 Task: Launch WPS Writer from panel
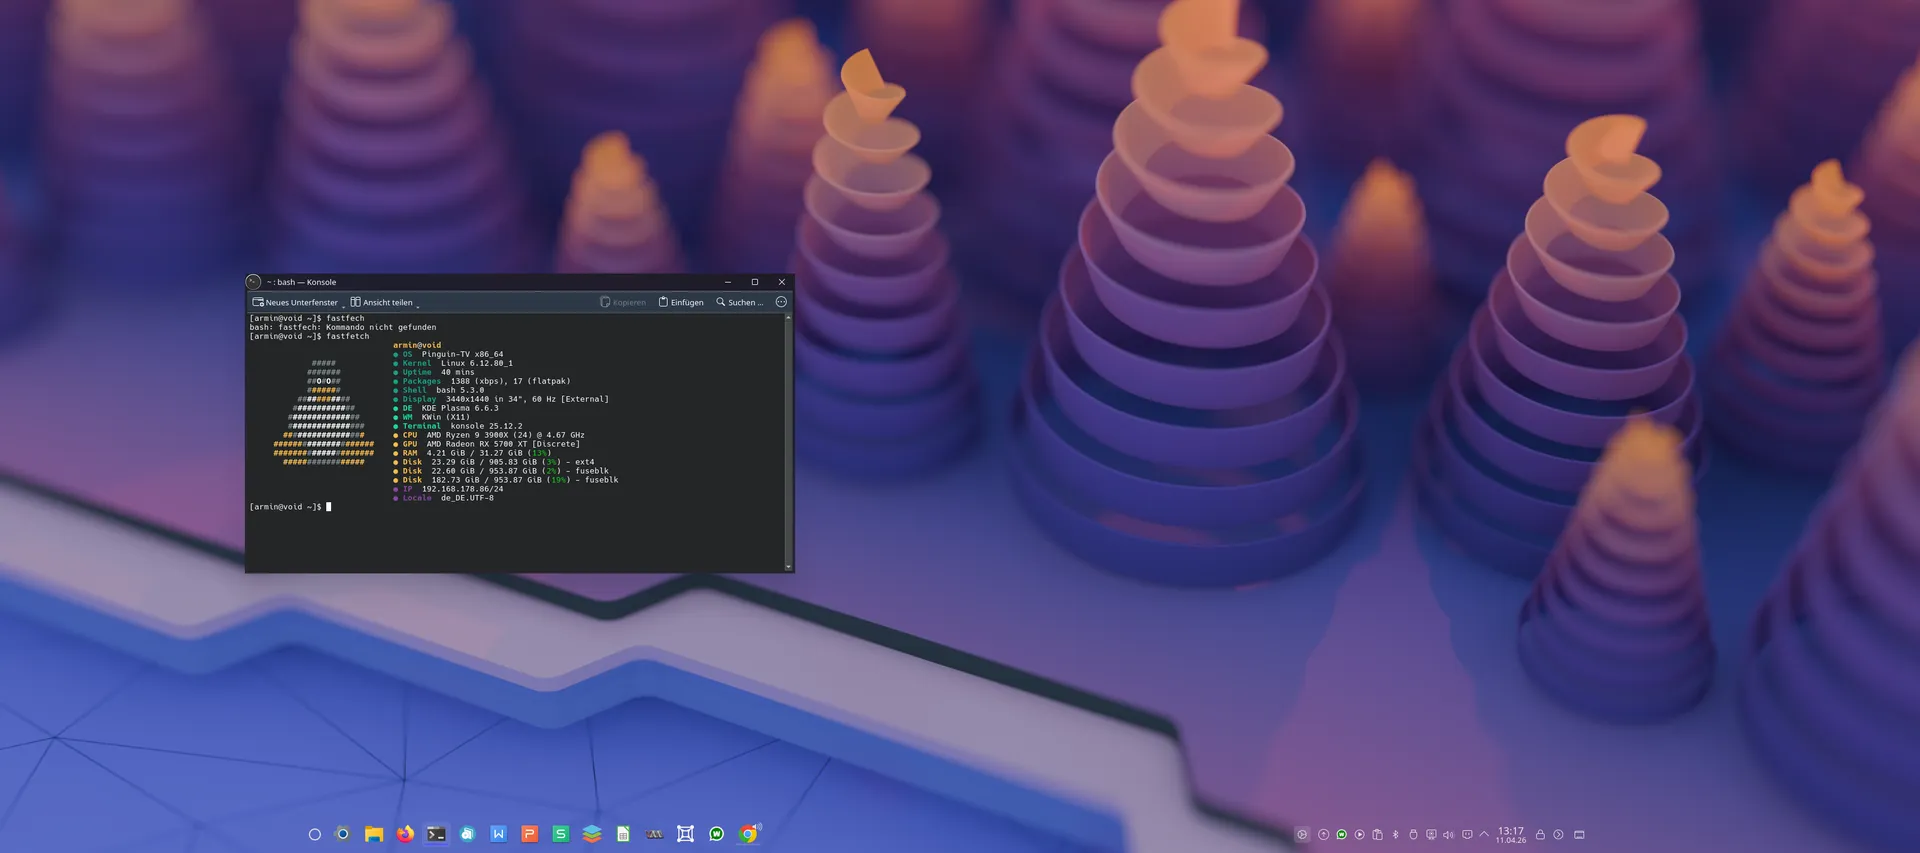point(498,834)
